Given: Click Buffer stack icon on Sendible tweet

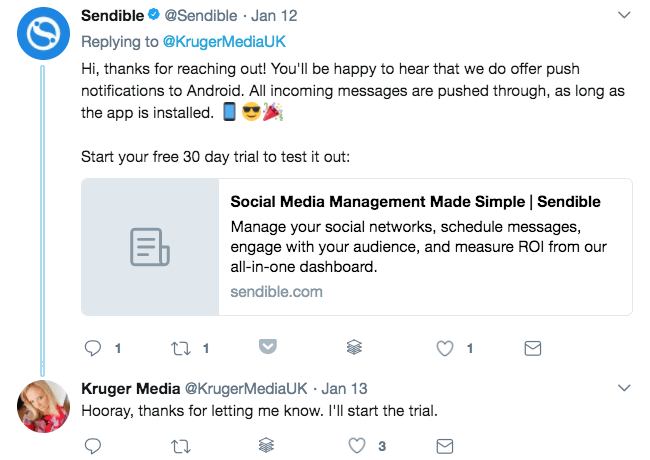Looking at the screenshot, I should pos(354,348).
